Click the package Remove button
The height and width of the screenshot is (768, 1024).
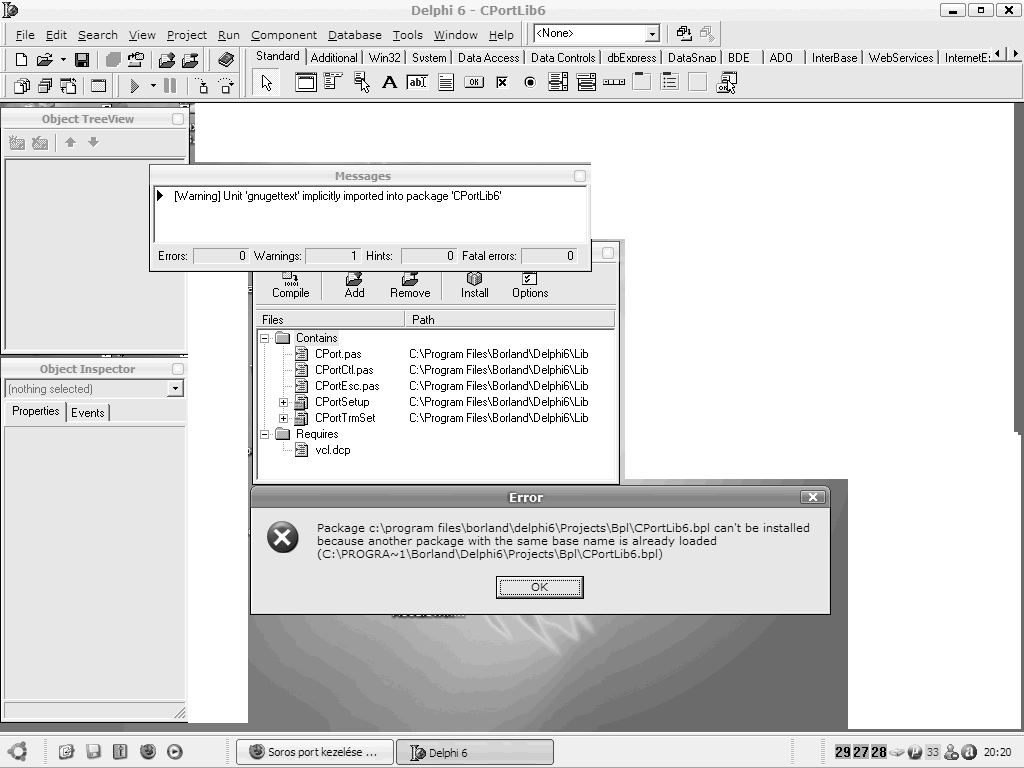[410, 285]
